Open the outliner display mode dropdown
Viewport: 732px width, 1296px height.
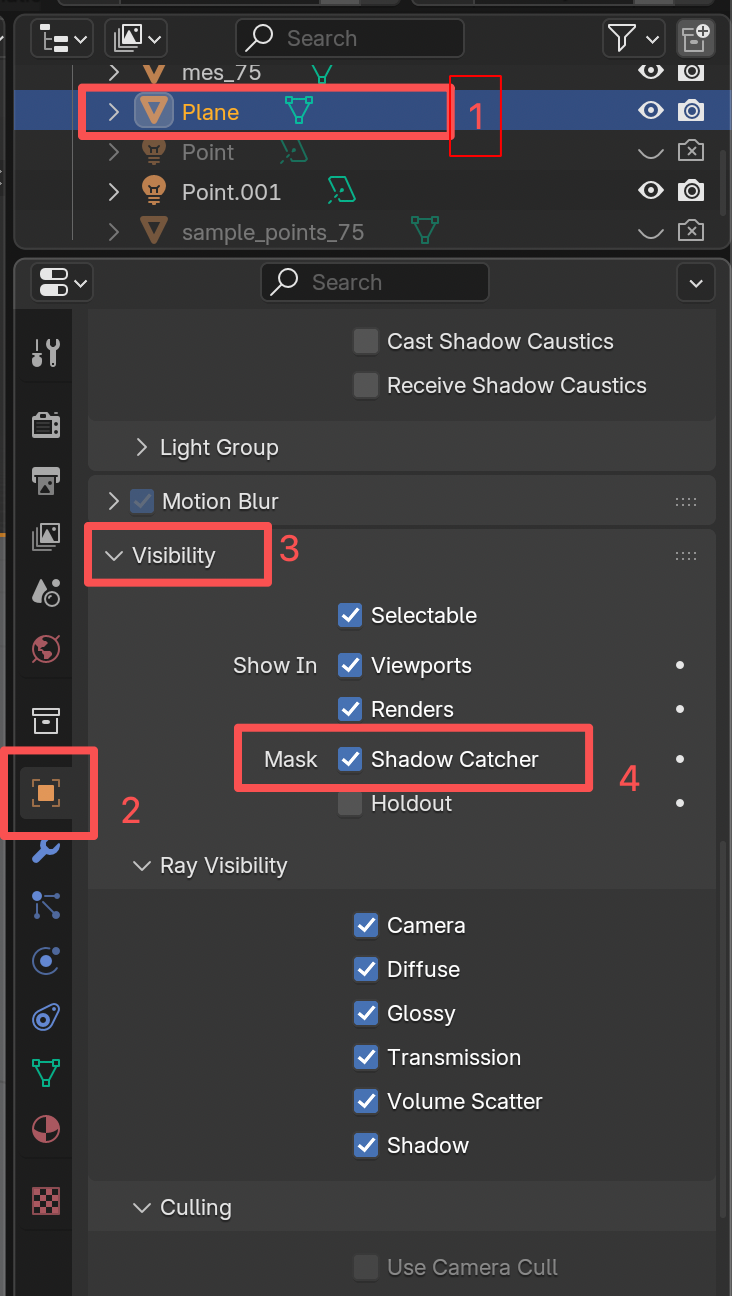pos(62,39)
